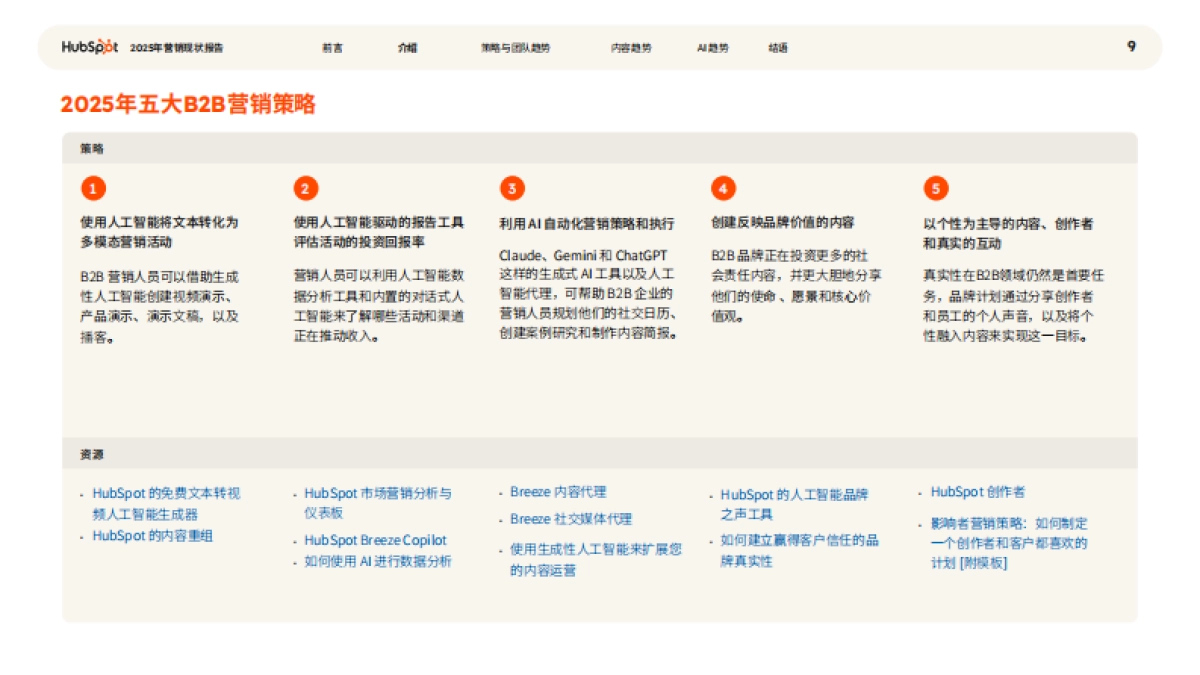Click the orange number 1 circle
The height and width of the screenshot is (675, 1200).
[93, 188]
